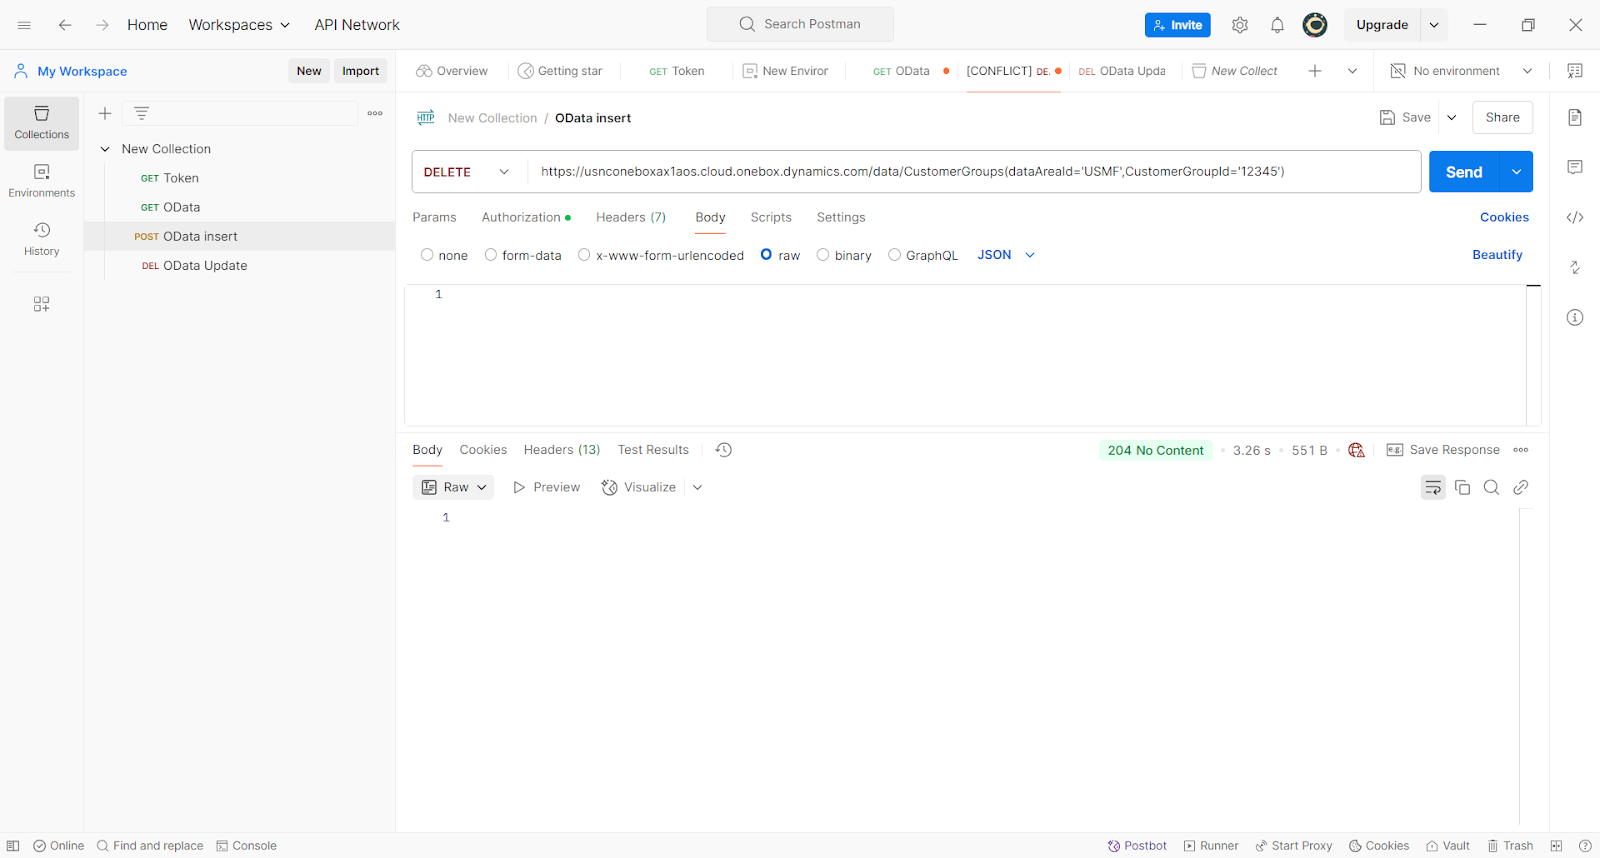Open collection options three-dot menu
Image resolution: width=1600 pixels, height=858 pixels.
pos(375,113)
